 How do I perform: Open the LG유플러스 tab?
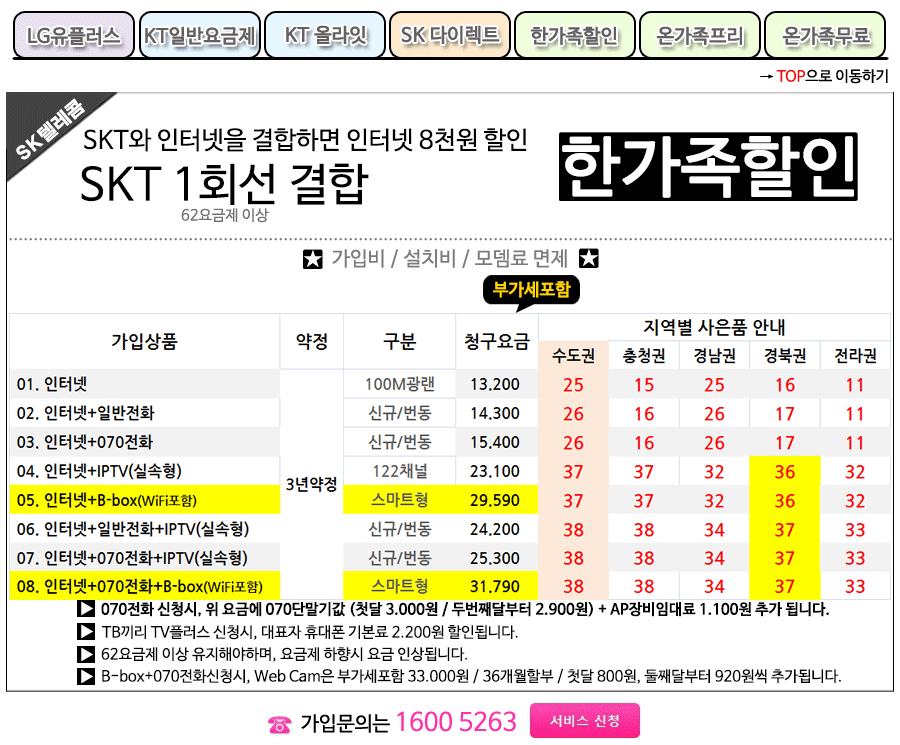[73, 37]
